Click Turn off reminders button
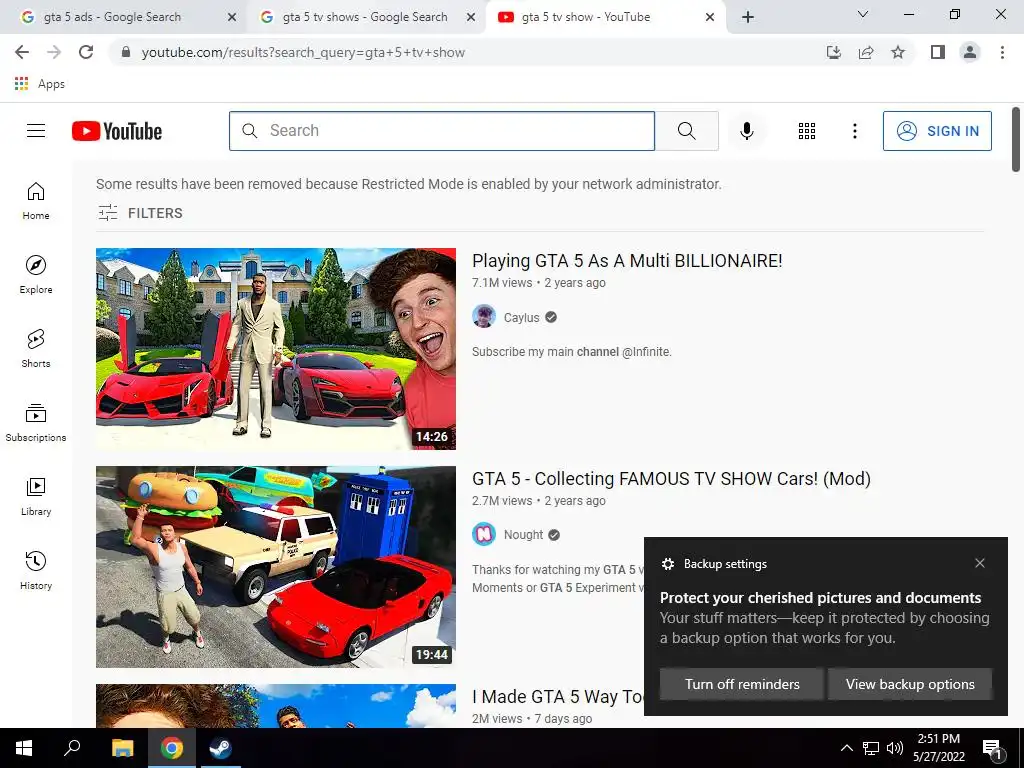 click(x=742, y=684)
